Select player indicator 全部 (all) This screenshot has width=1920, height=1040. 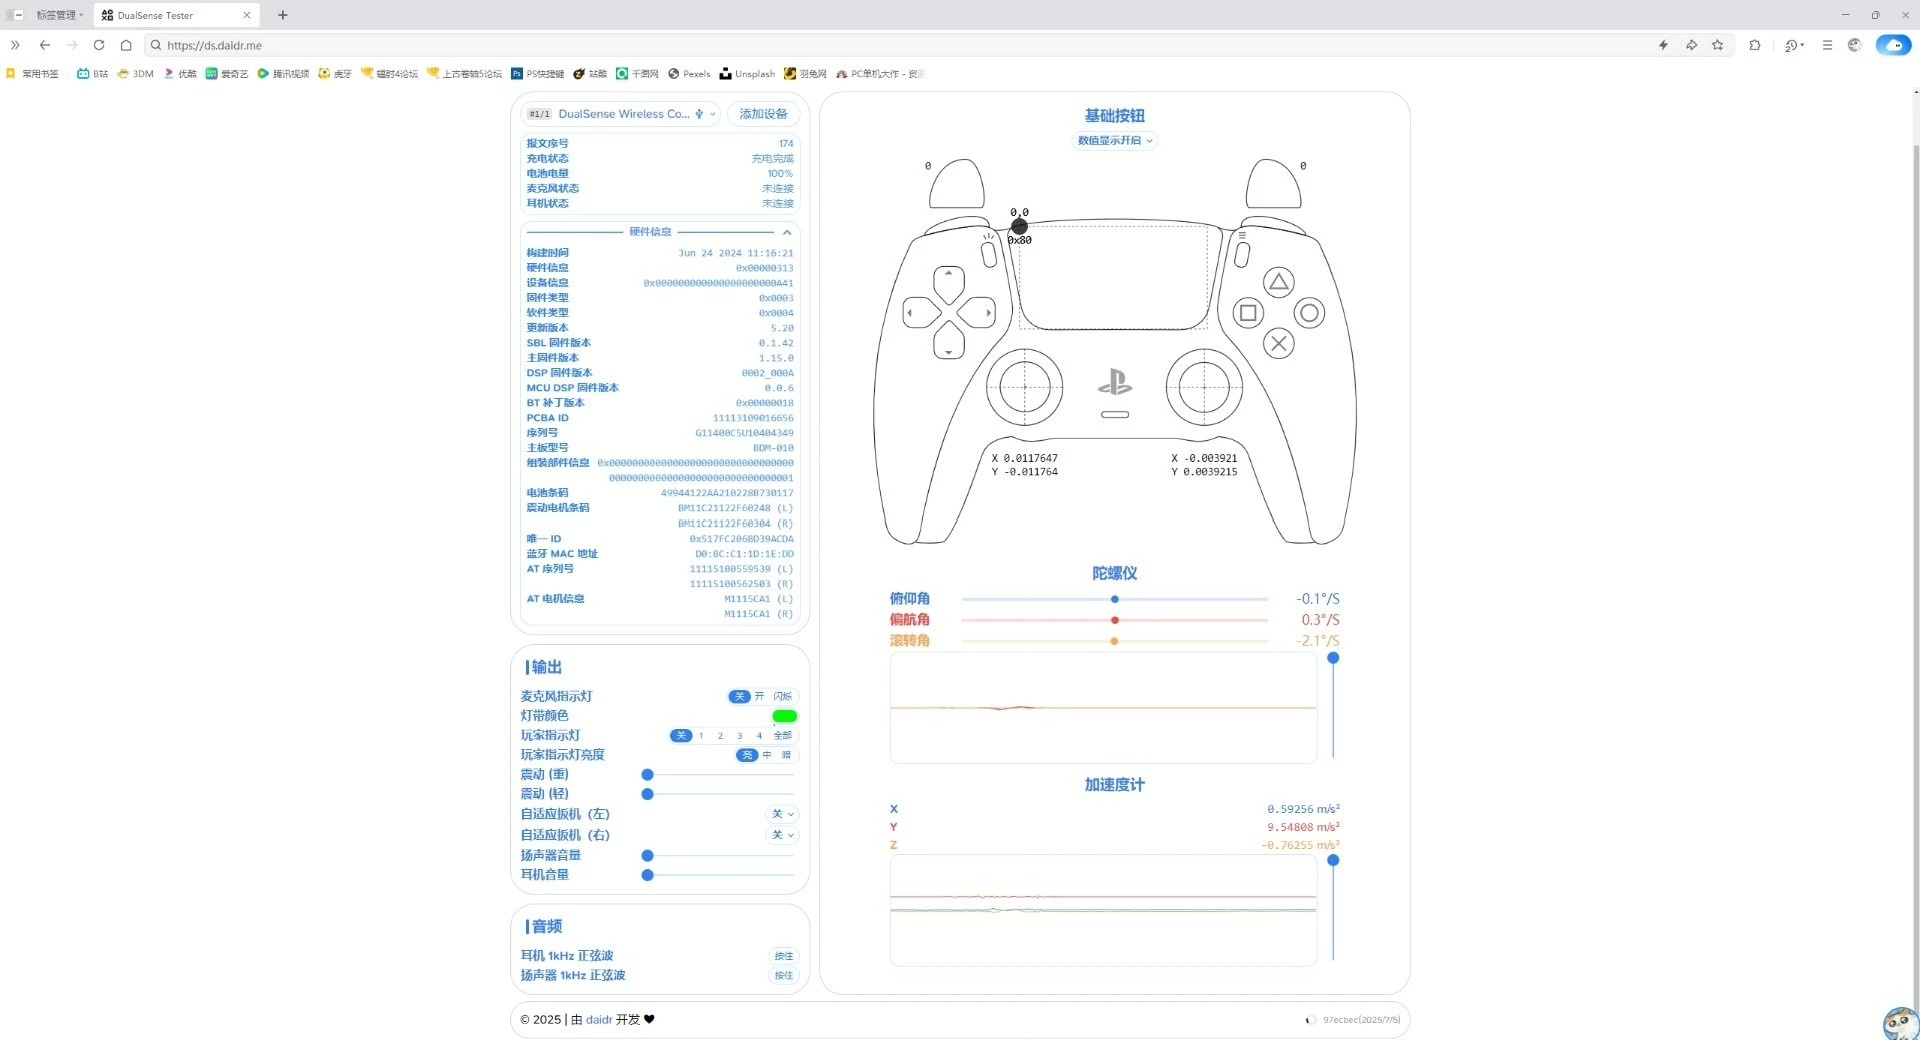[x=783, y=736]
